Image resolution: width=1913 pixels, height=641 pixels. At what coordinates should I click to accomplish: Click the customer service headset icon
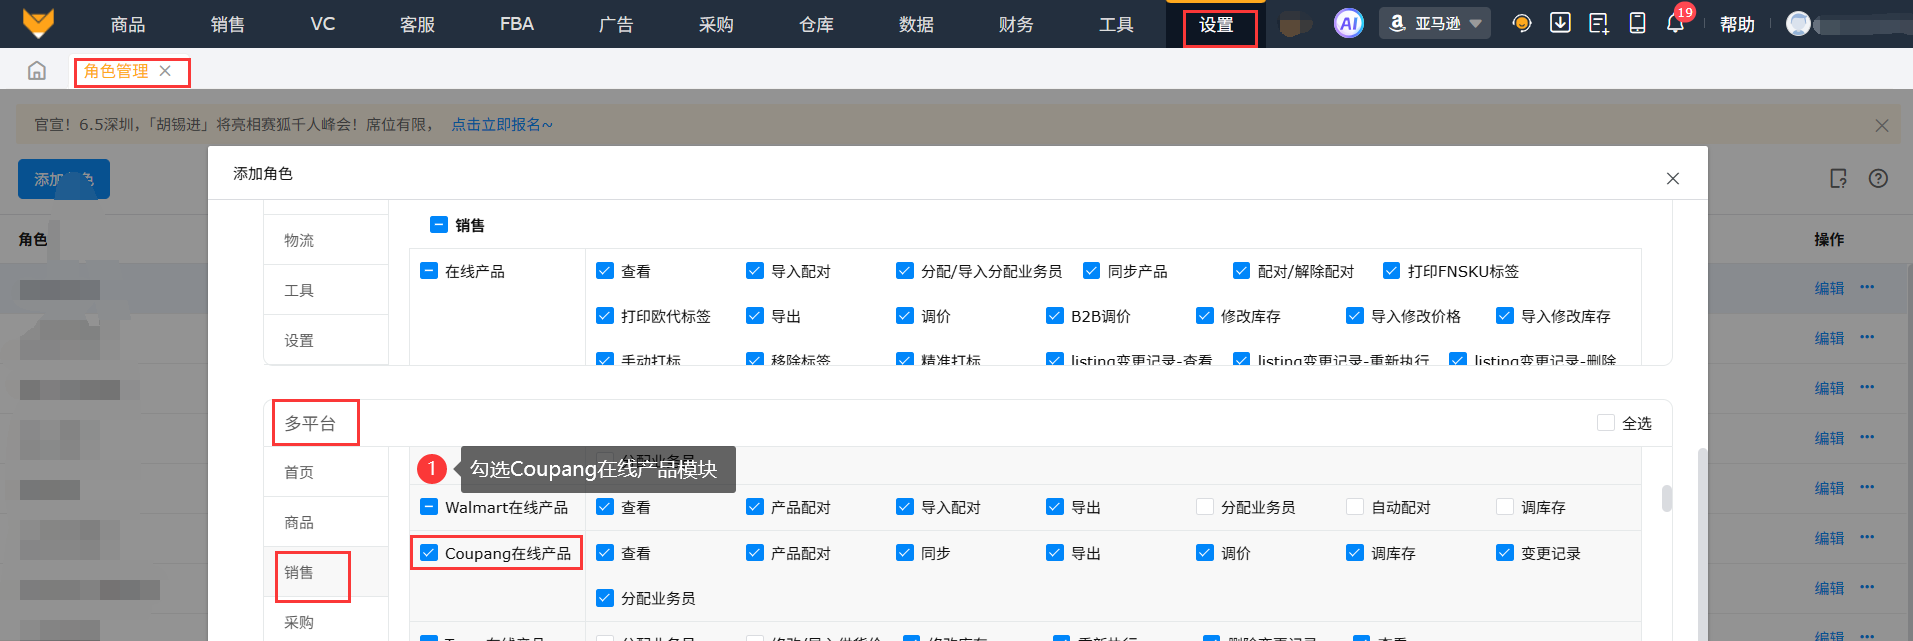coord(1521,23)
